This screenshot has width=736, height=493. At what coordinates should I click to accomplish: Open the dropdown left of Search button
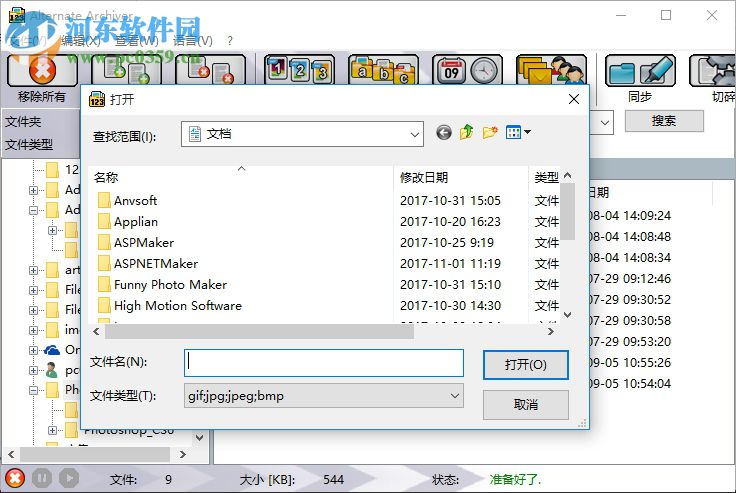(x=604, y=123)
